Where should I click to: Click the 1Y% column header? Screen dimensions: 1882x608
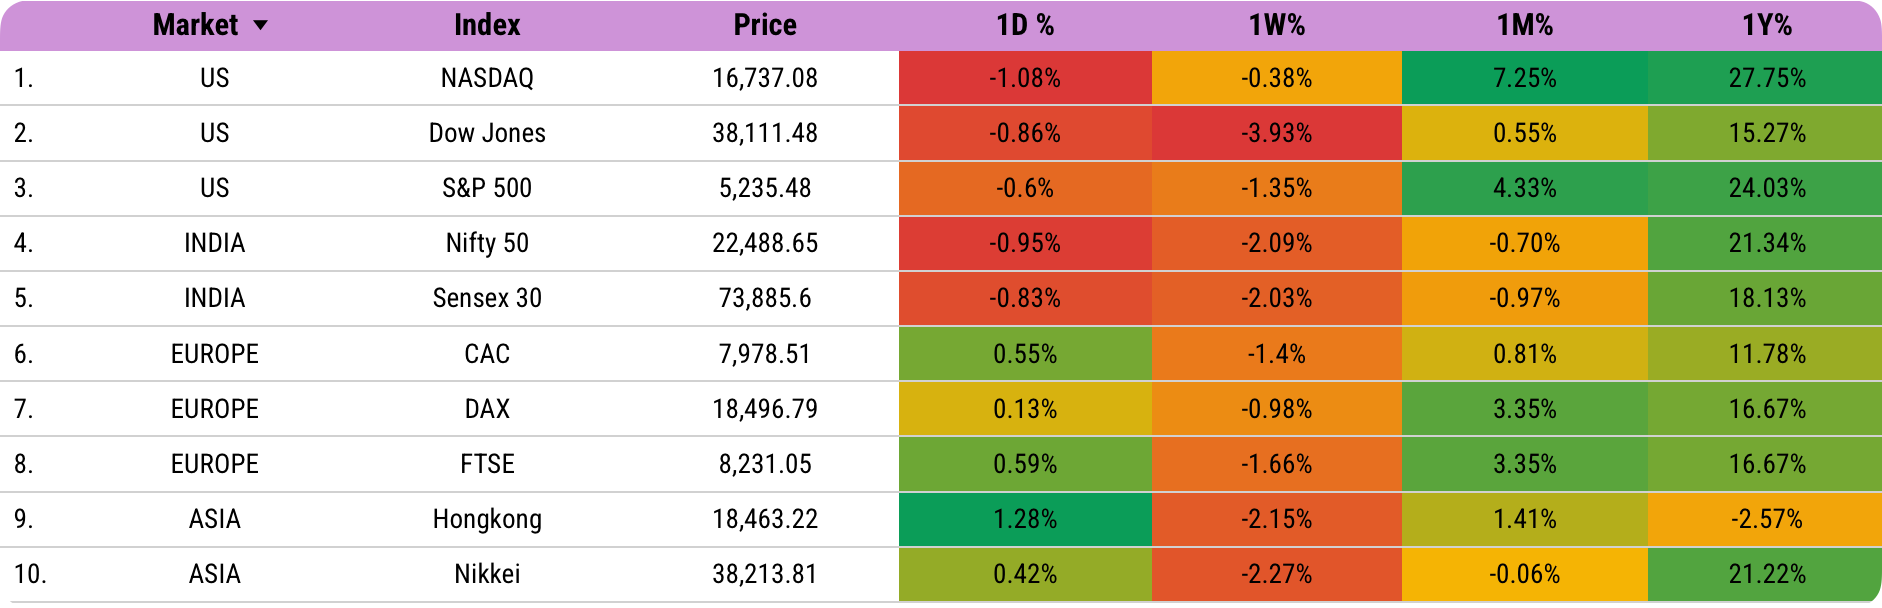click(1767, 26)
